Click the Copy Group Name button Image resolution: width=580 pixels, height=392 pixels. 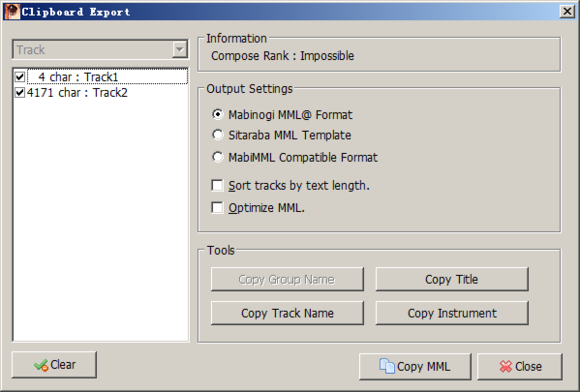[287, 279]
